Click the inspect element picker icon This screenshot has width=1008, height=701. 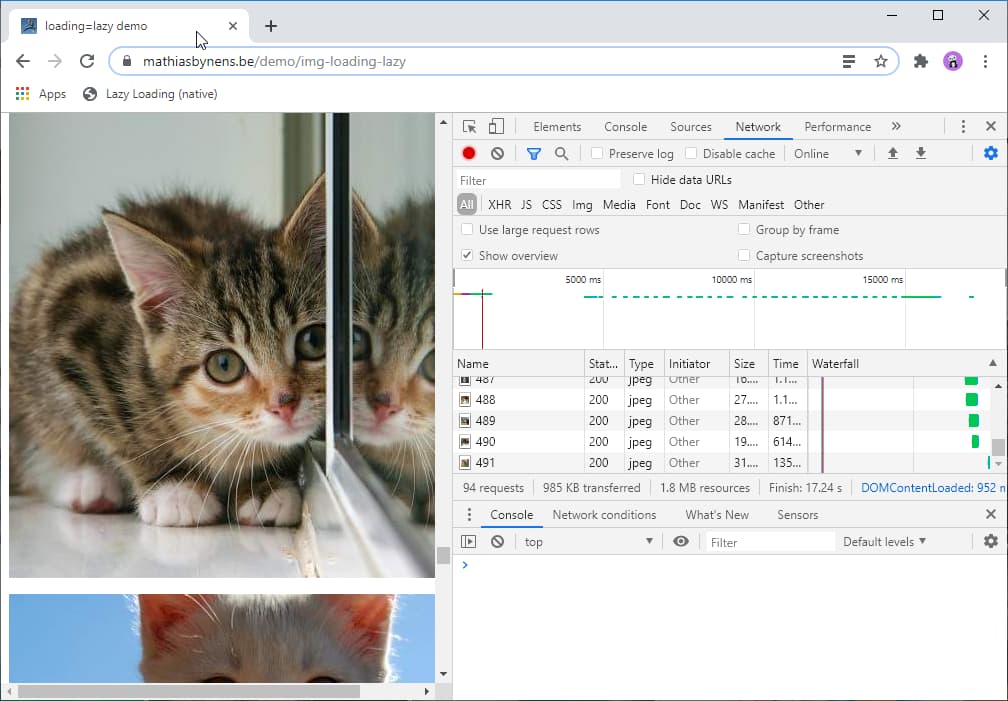pos(470,127)
